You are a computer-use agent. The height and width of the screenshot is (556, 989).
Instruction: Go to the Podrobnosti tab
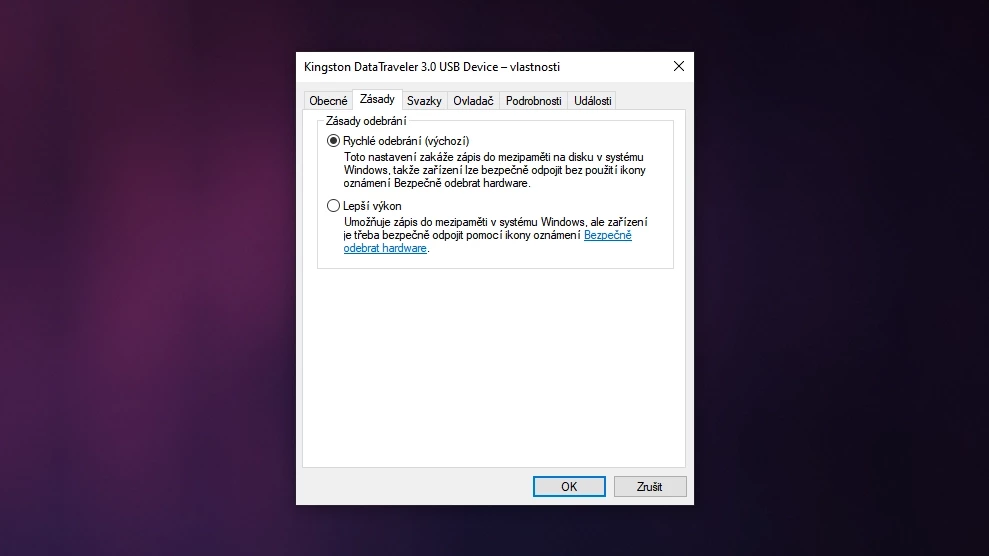(534, 101)
